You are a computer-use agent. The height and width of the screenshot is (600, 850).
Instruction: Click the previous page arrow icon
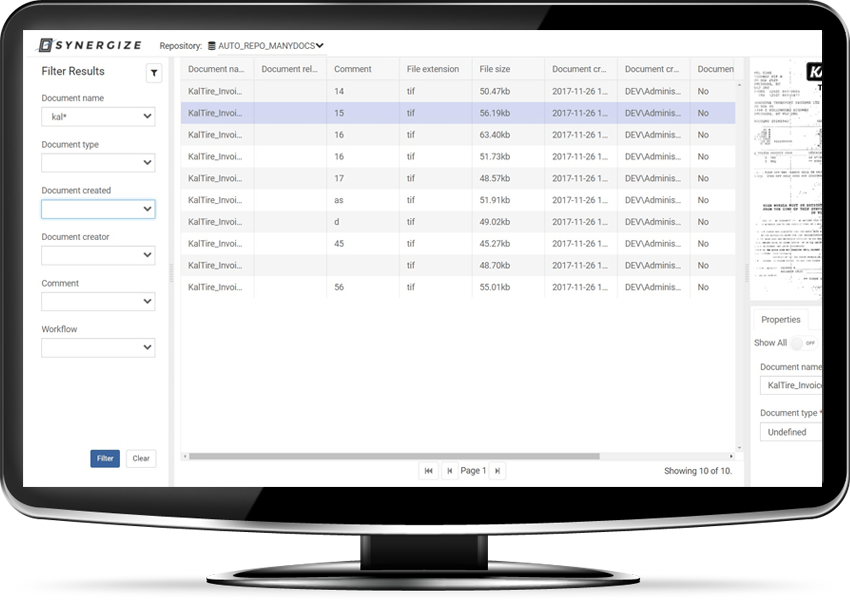click(448, 470)
